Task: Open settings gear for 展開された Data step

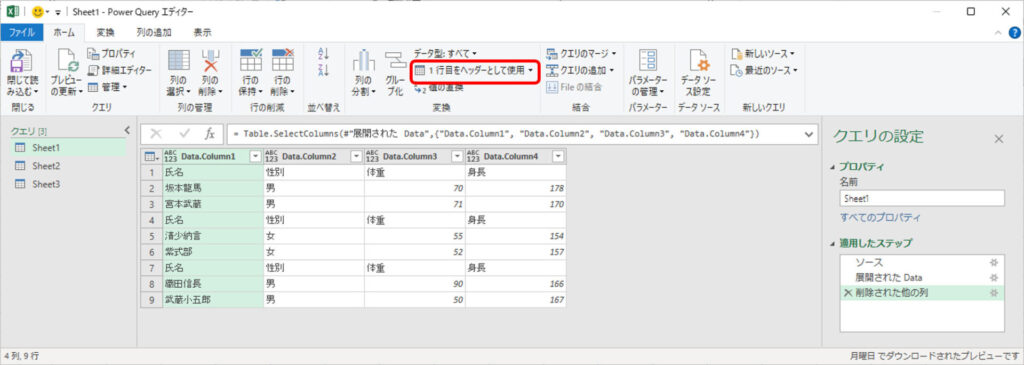Action: pos(994,278)
